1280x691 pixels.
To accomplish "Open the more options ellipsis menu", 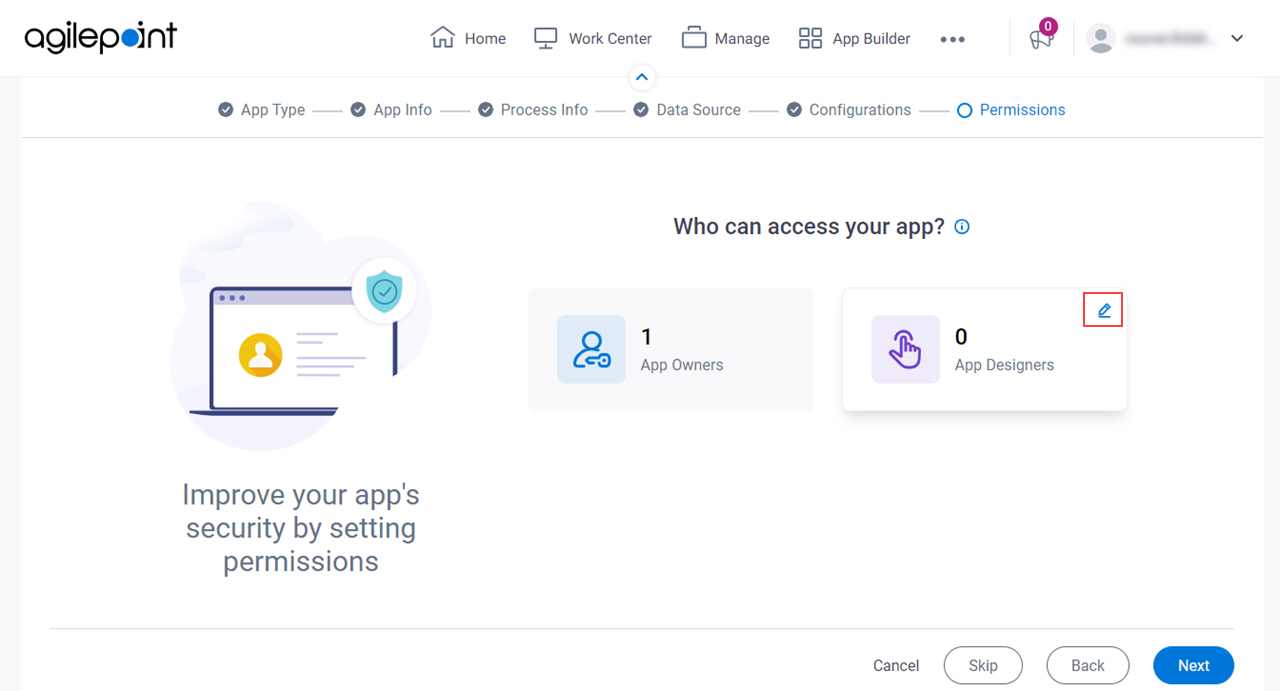I will [x=952, y=39].
